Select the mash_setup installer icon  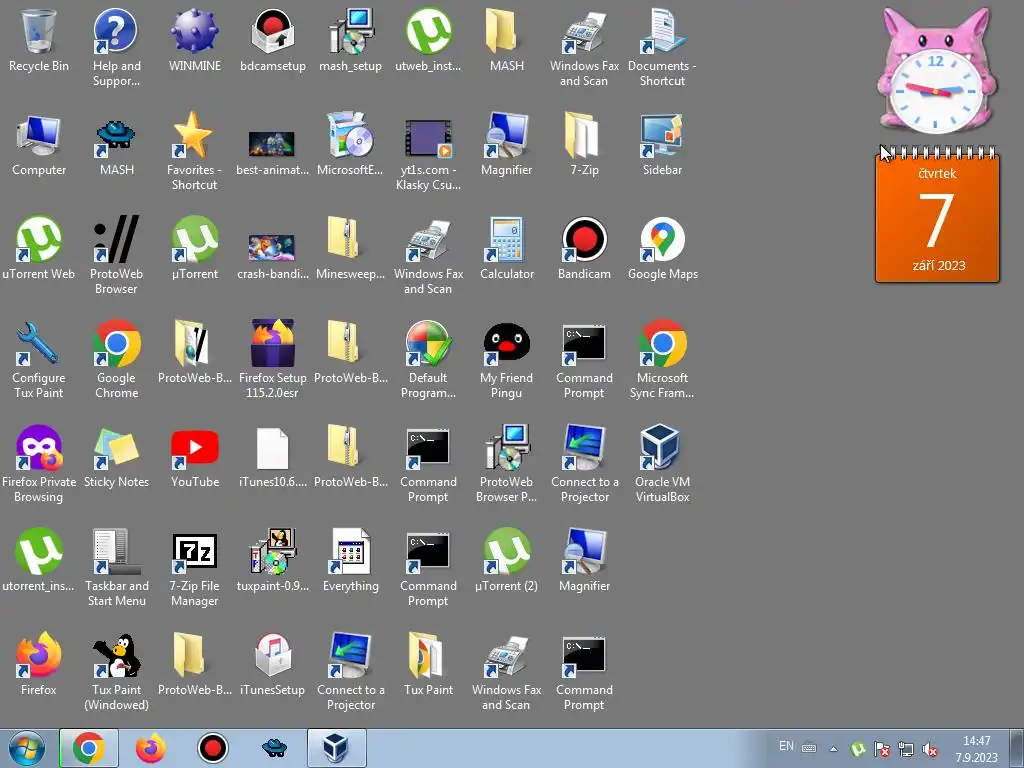[350, 40]
